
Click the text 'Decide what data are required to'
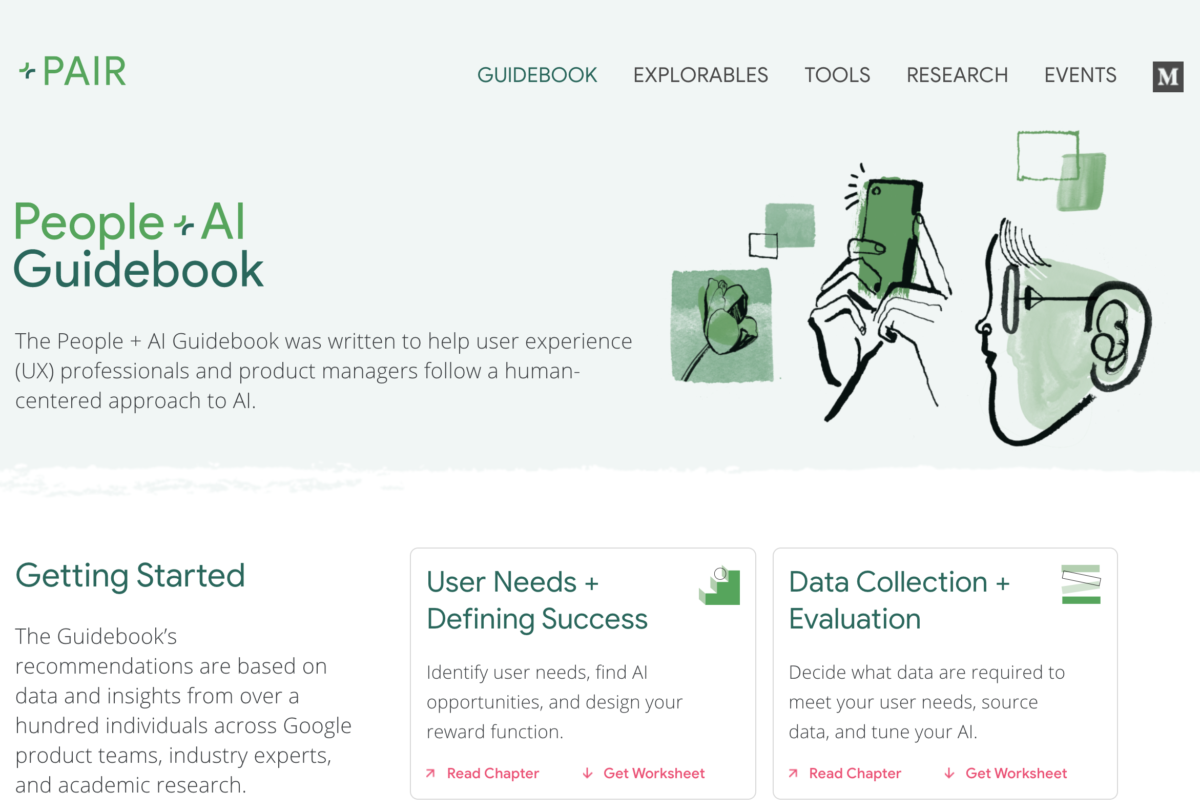pyautogui.click(x=927, y=673)
